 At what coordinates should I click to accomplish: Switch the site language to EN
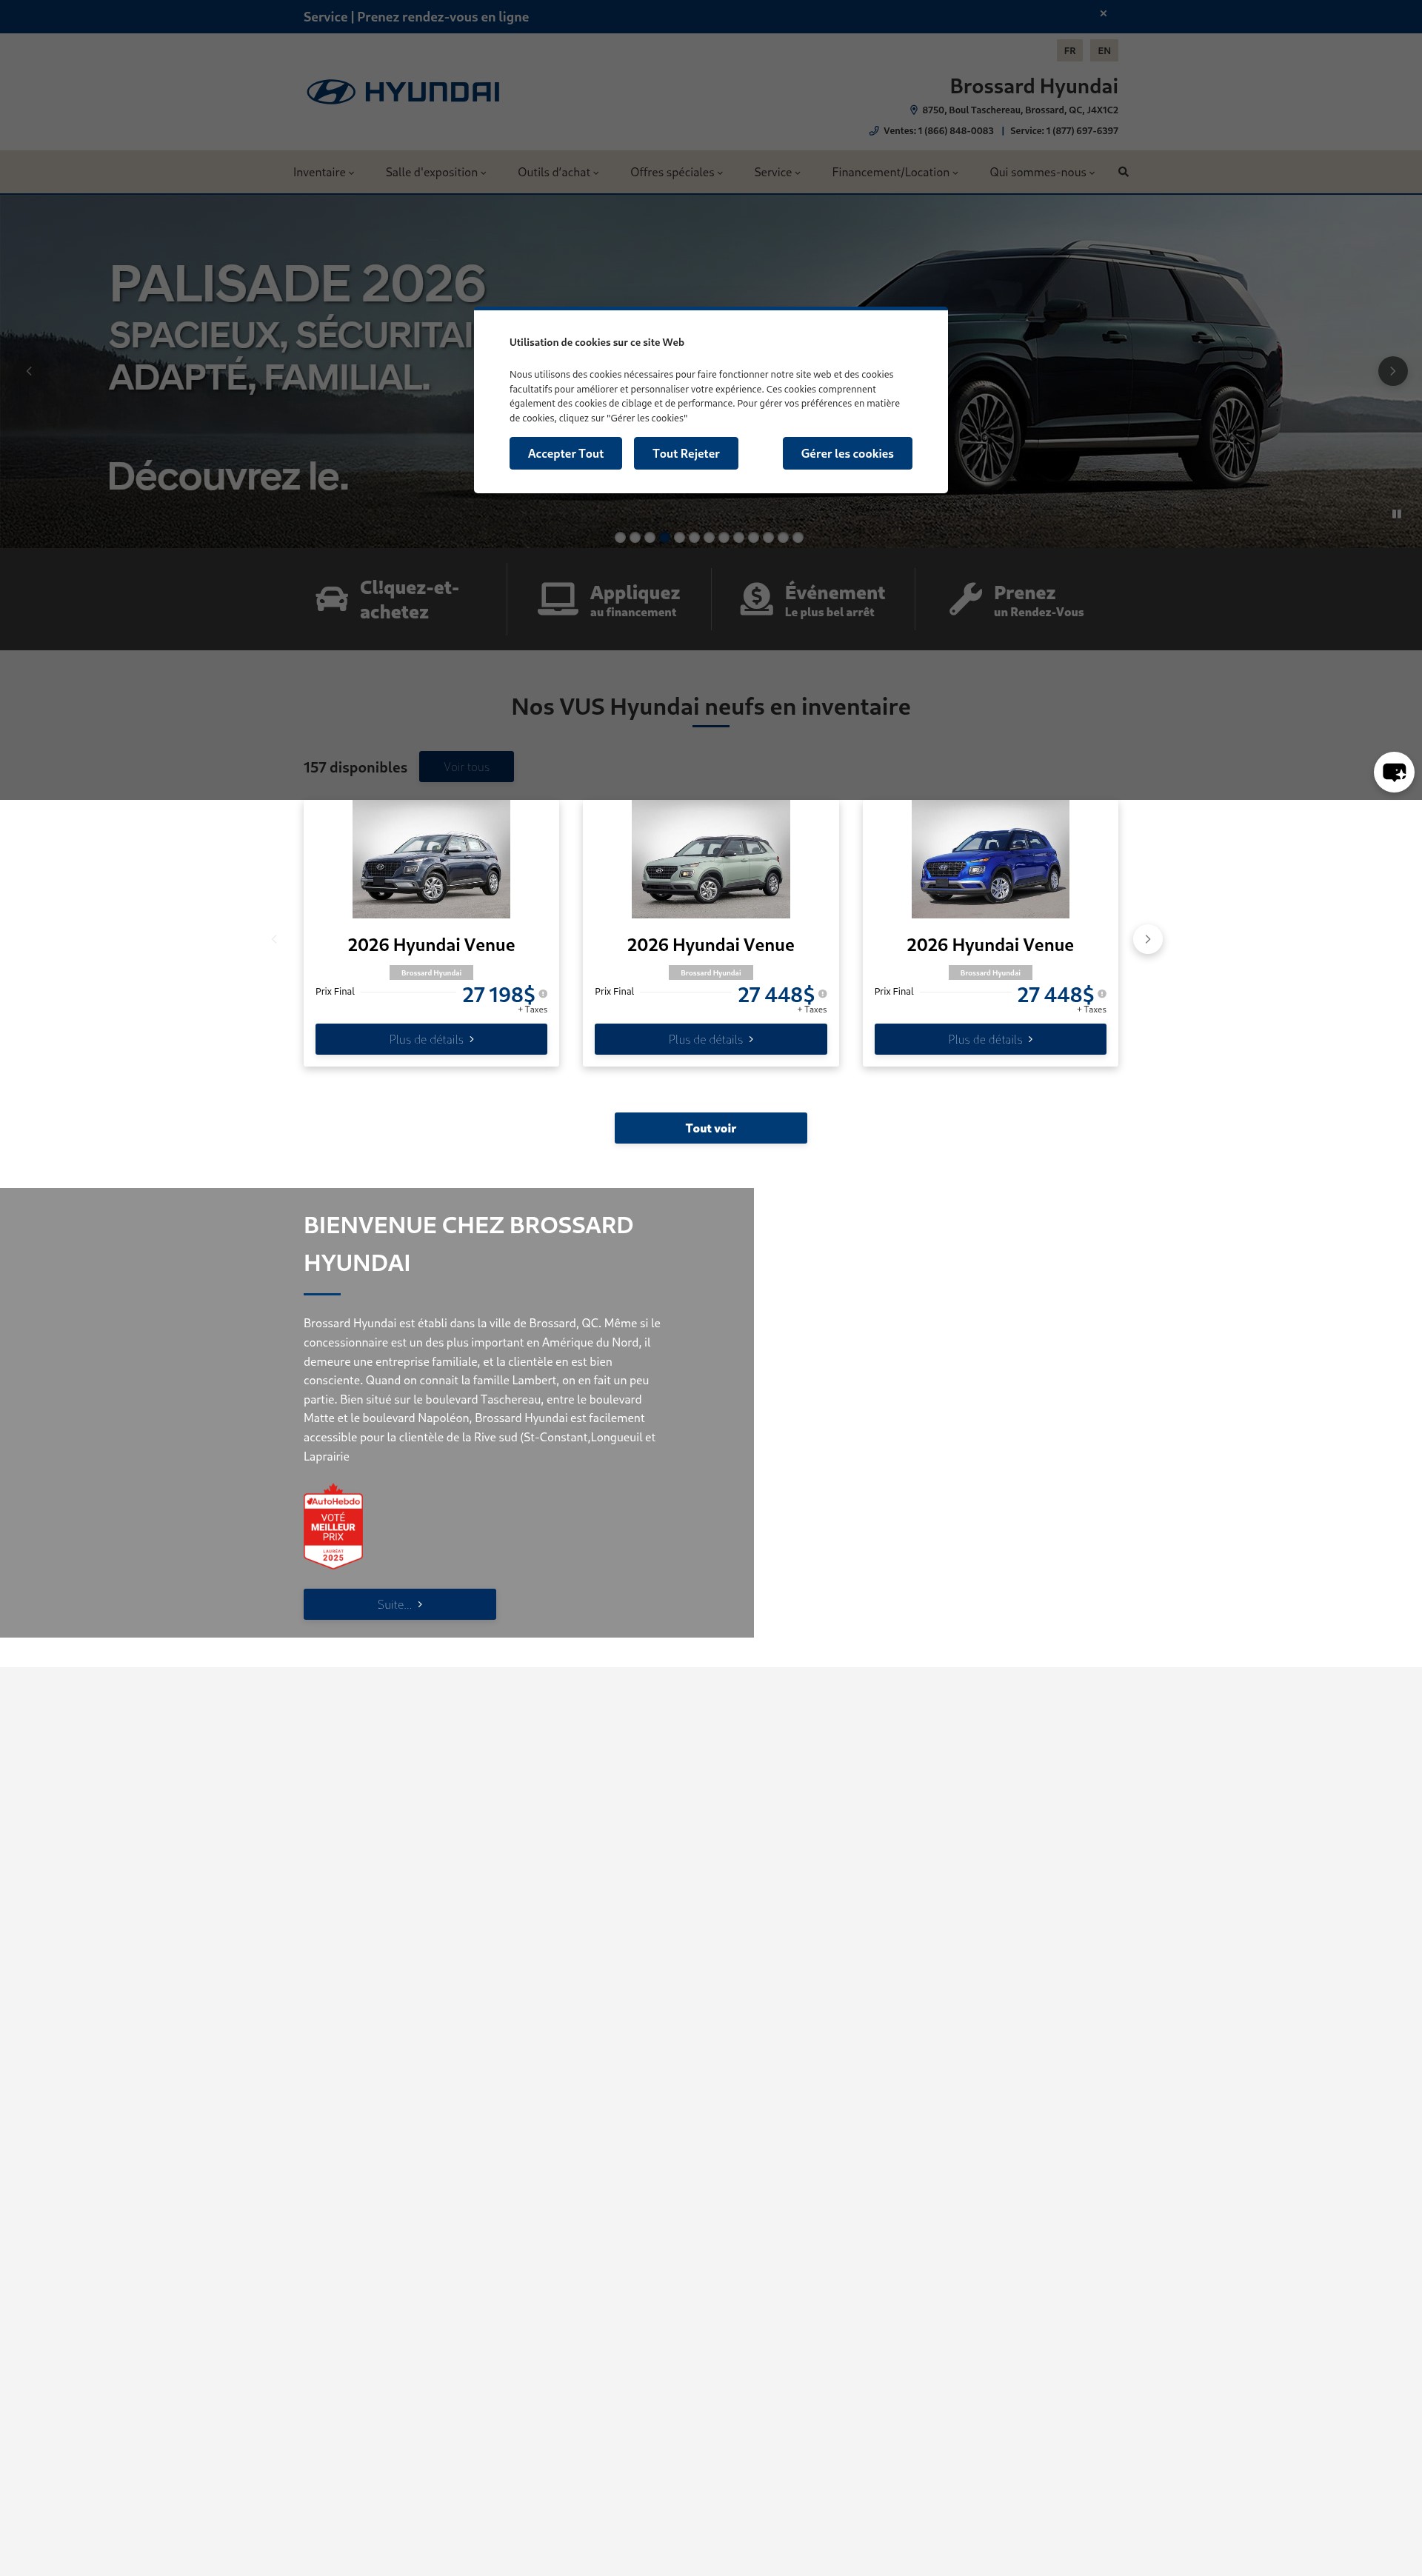(1104, 51)
